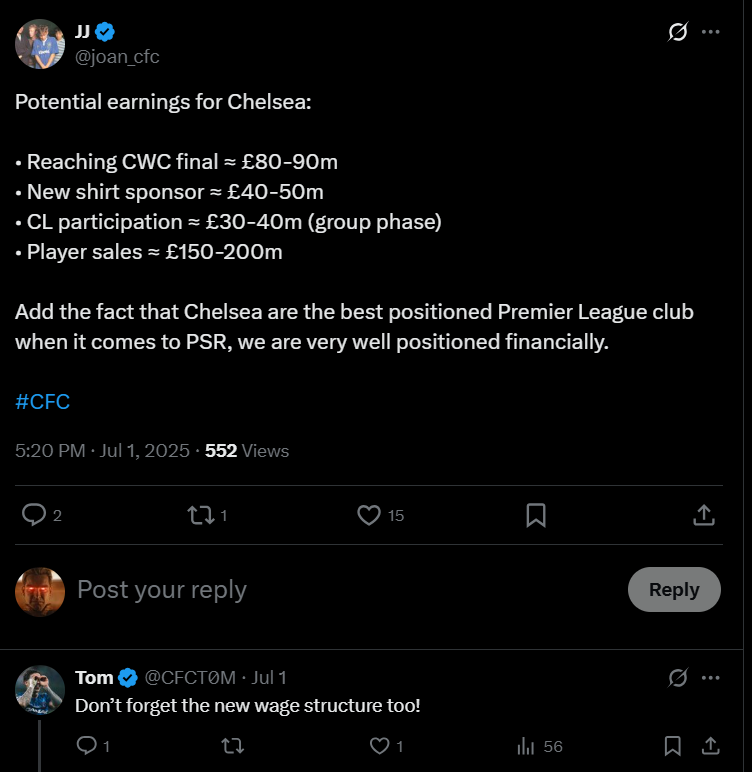Open the @CFCT0M handle link
The width and height of the screenshot is (752, 772).
190,678
